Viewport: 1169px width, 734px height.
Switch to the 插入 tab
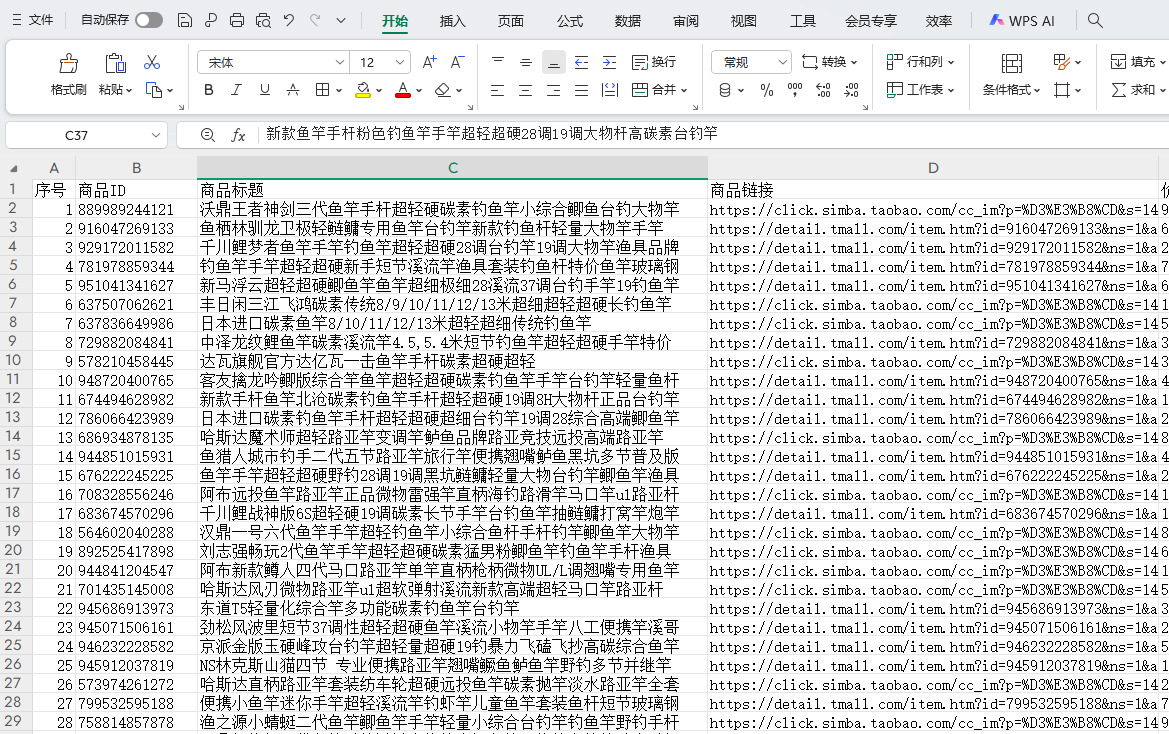[x=453, y=20]
